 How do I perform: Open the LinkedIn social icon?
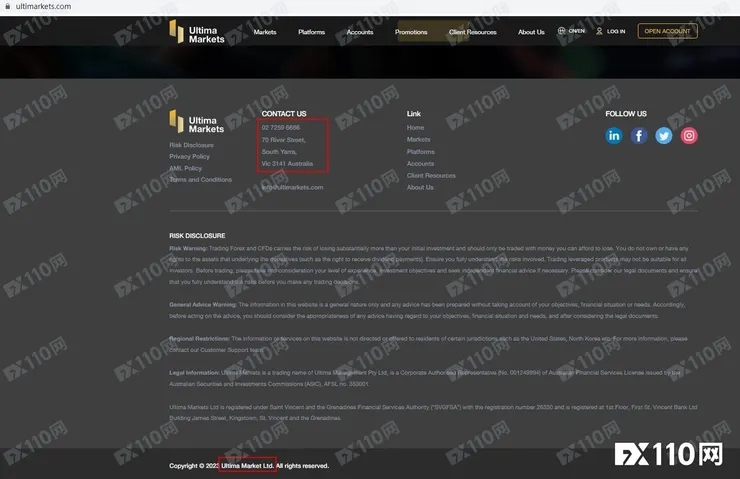click(614, 136)
